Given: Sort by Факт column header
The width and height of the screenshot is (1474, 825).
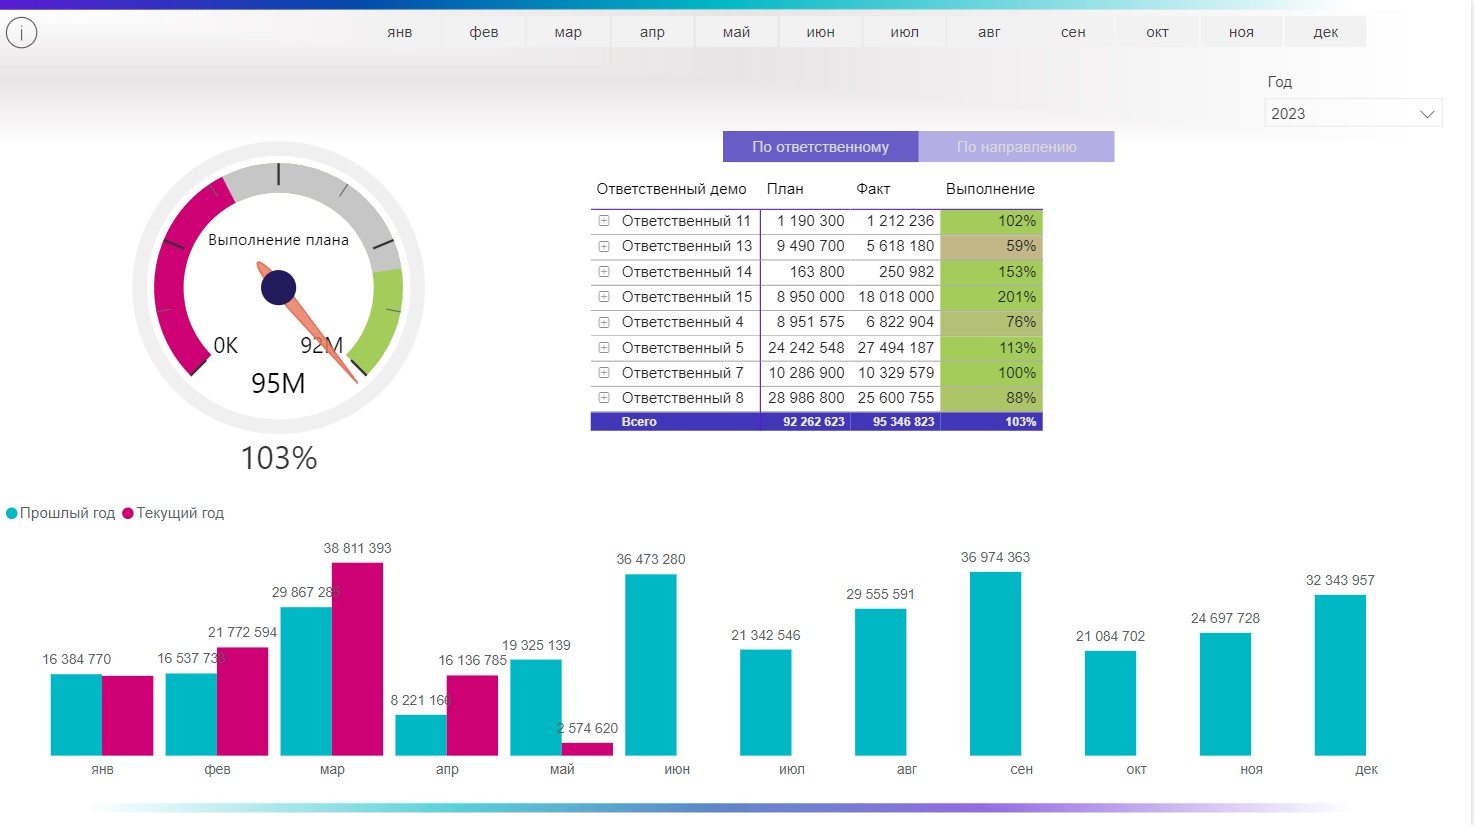Looking at the screenshot, I should pyautogui.click(x=873, y=189).
